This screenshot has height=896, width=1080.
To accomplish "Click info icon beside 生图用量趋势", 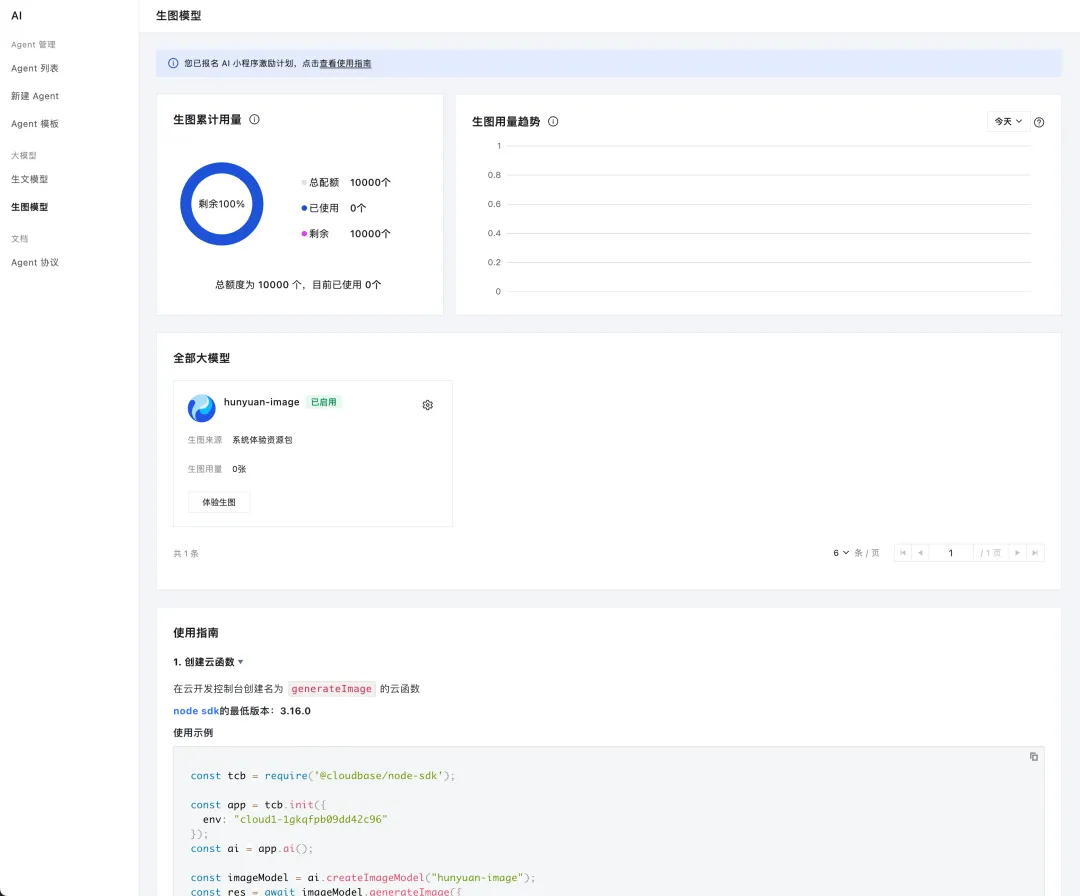I will [553, 122].
